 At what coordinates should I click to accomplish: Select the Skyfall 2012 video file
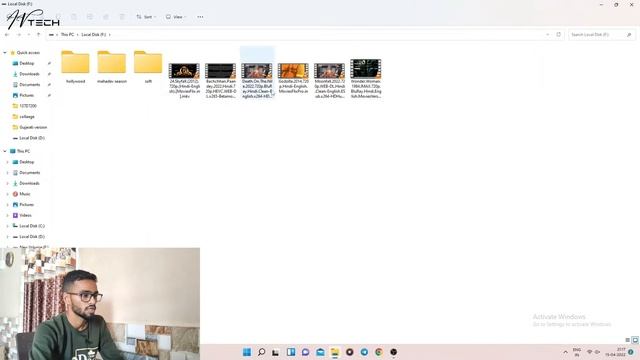point(184,80)
